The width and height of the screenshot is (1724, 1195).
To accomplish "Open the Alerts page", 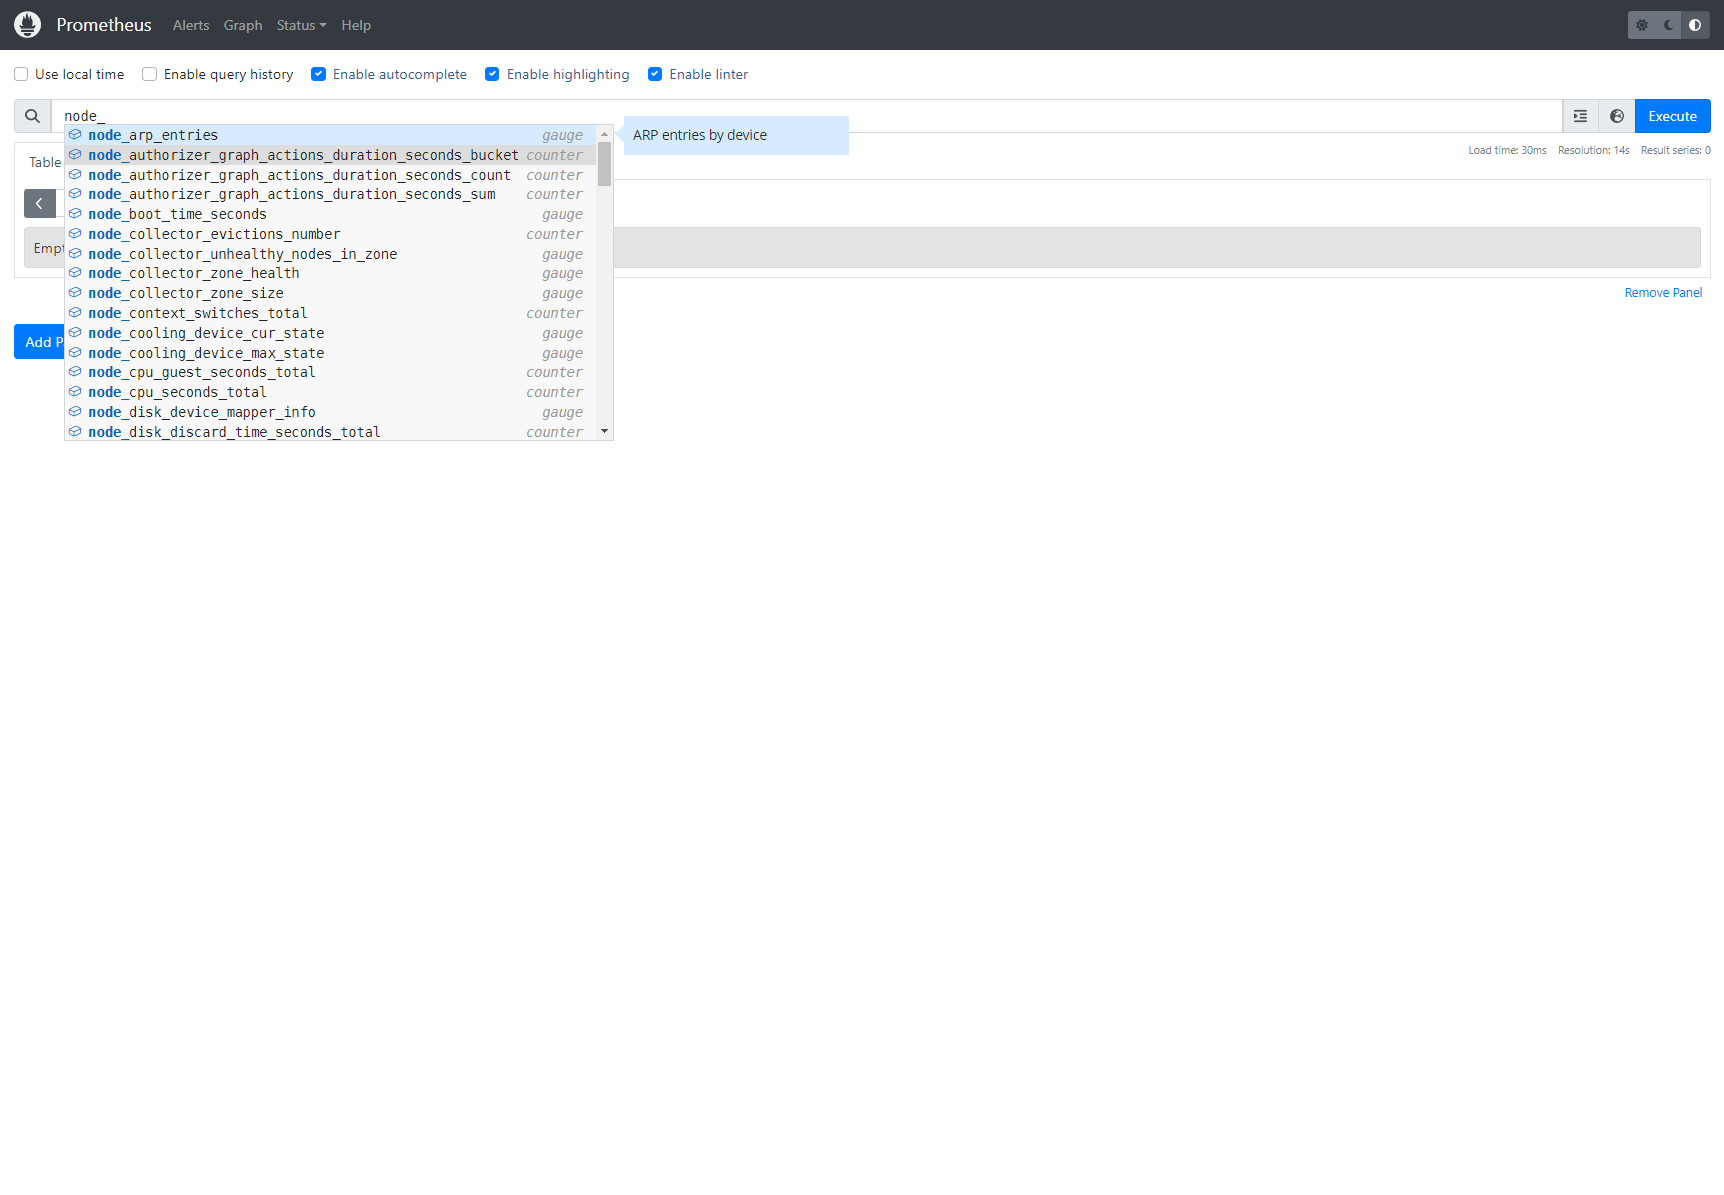I will (x=191, y=25).
